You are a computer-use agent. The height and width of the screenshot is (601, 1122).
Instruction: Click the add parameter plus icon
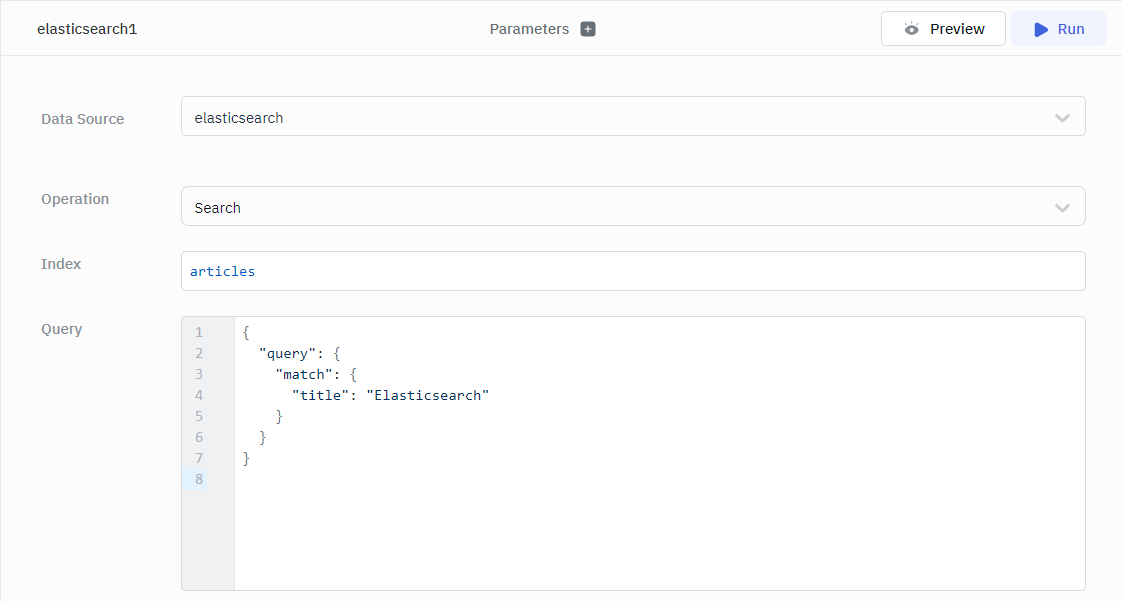click(x=588, y=29)
